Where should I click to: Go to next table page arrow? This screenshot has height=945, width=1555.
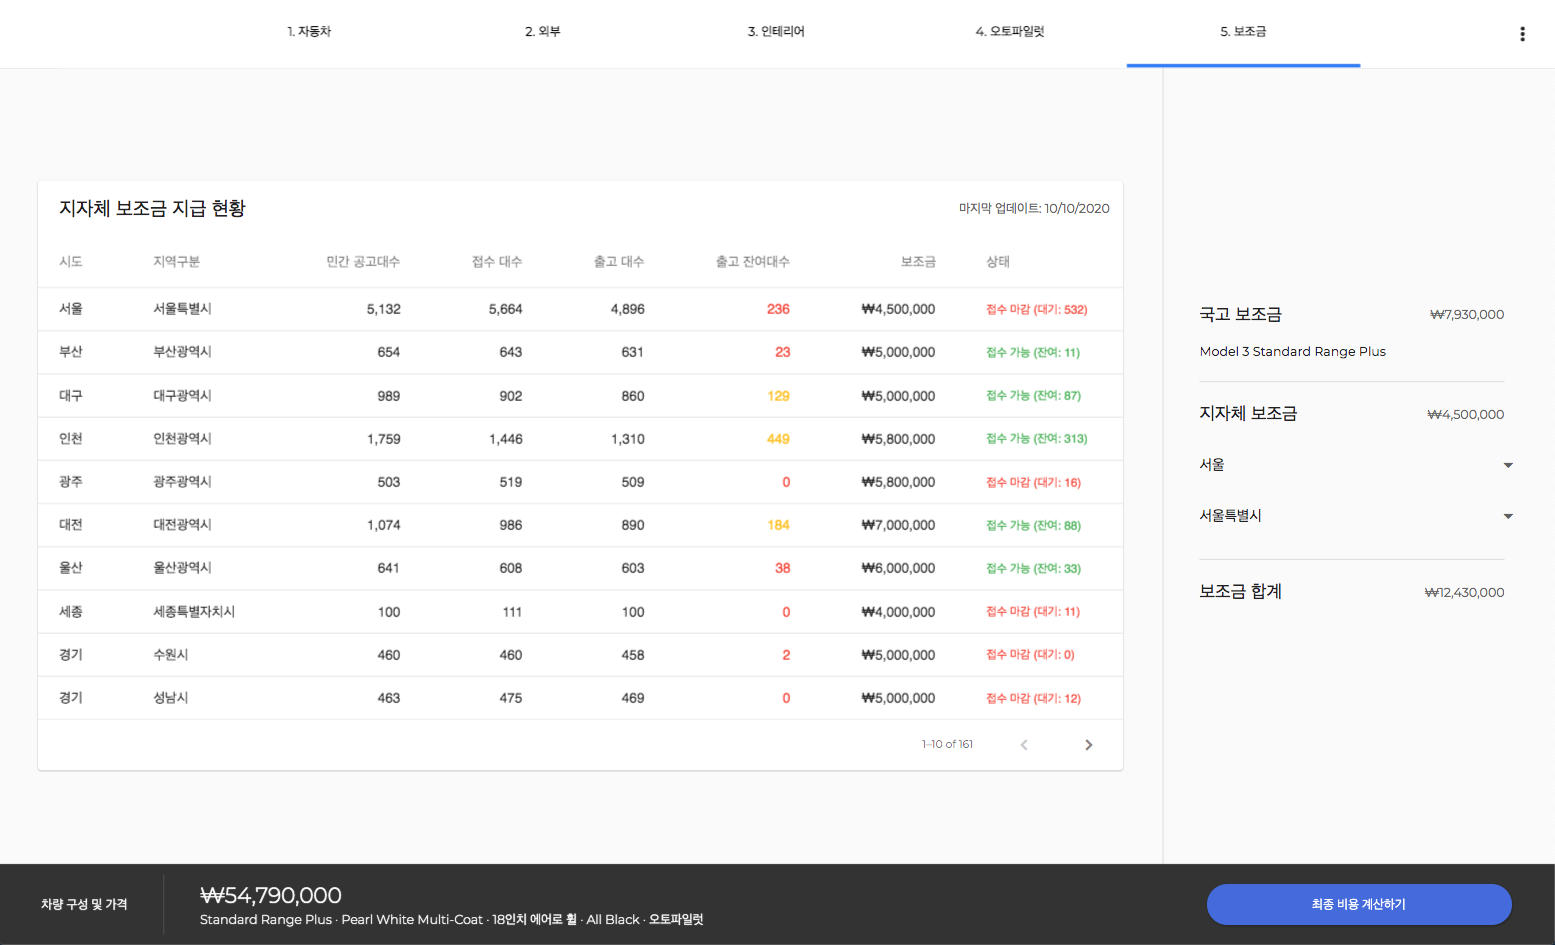(x=1089, y=745)
